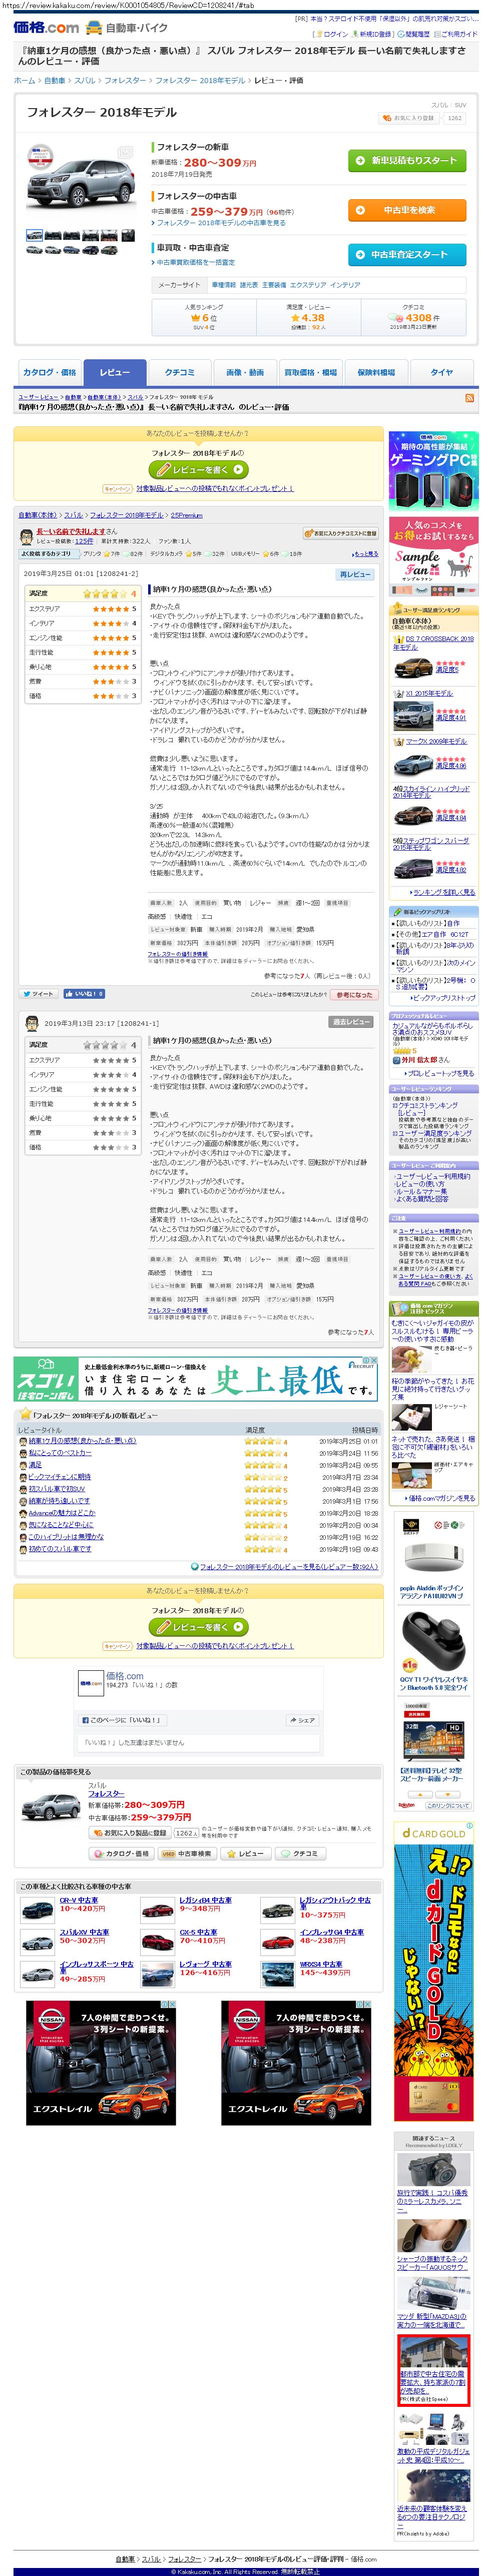
Task: Open the 新規ID登録 link
Action: tap(374, 34)
